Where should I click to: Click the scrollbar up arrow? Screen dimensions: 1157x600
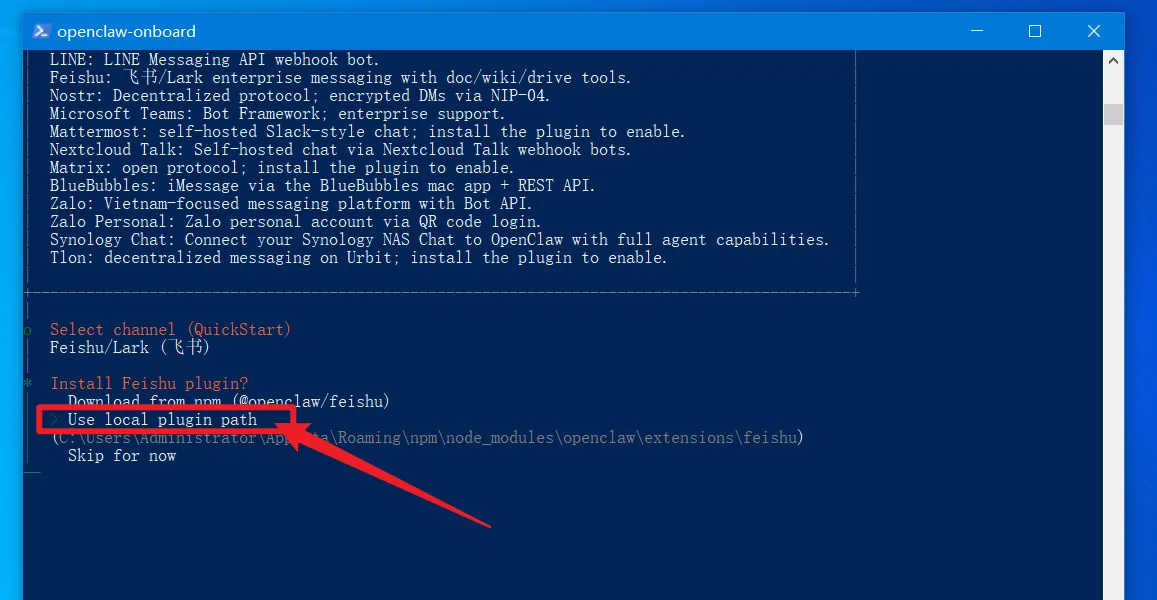point(1113,61)
